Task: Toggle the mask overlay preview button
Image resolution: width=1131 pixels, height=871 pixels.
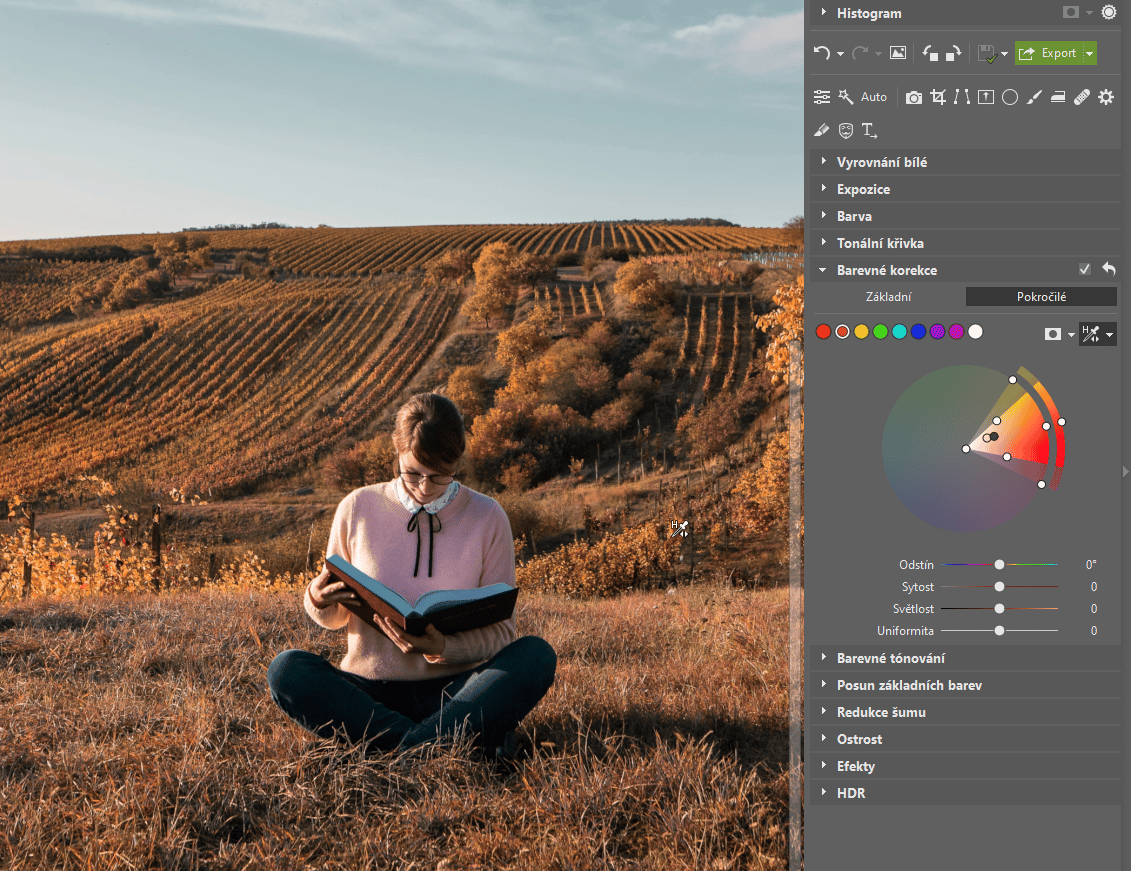Action: (1054, 333)
